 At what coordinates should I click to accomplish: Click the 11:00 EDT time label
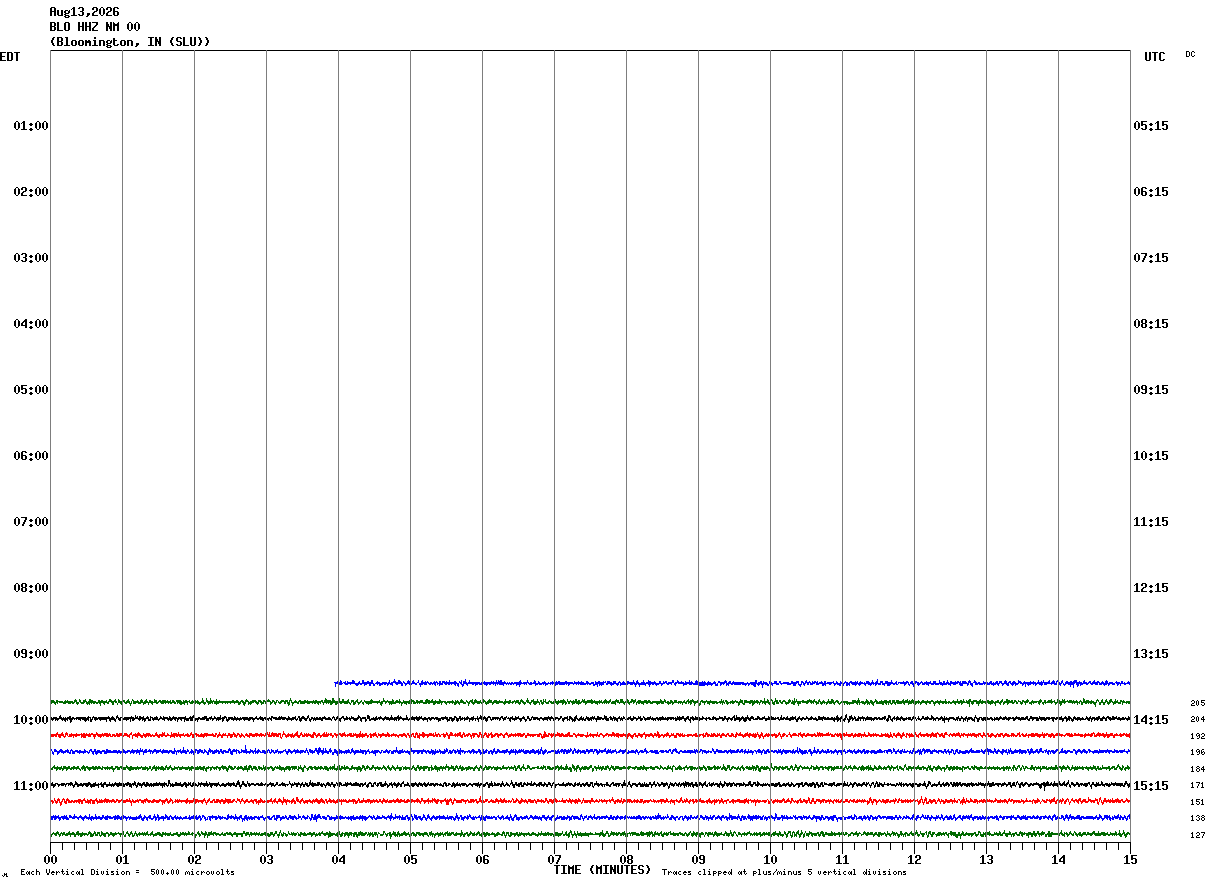31,786
